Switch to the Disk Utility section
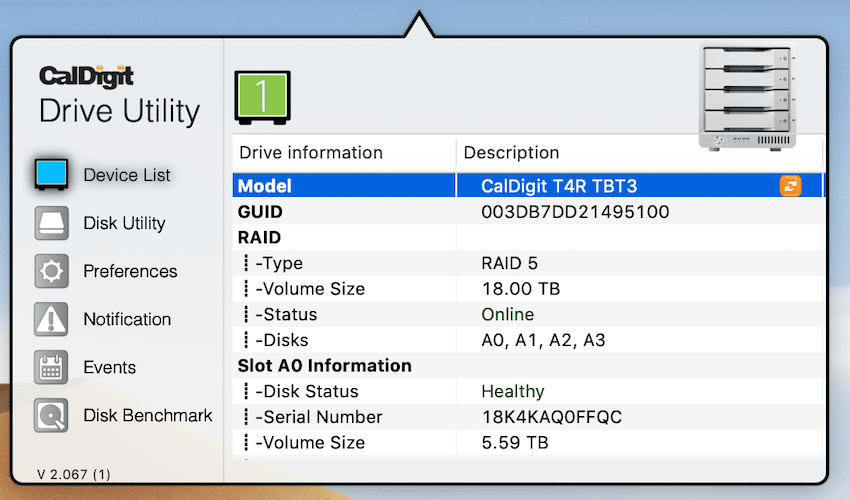 click(124, 223)
